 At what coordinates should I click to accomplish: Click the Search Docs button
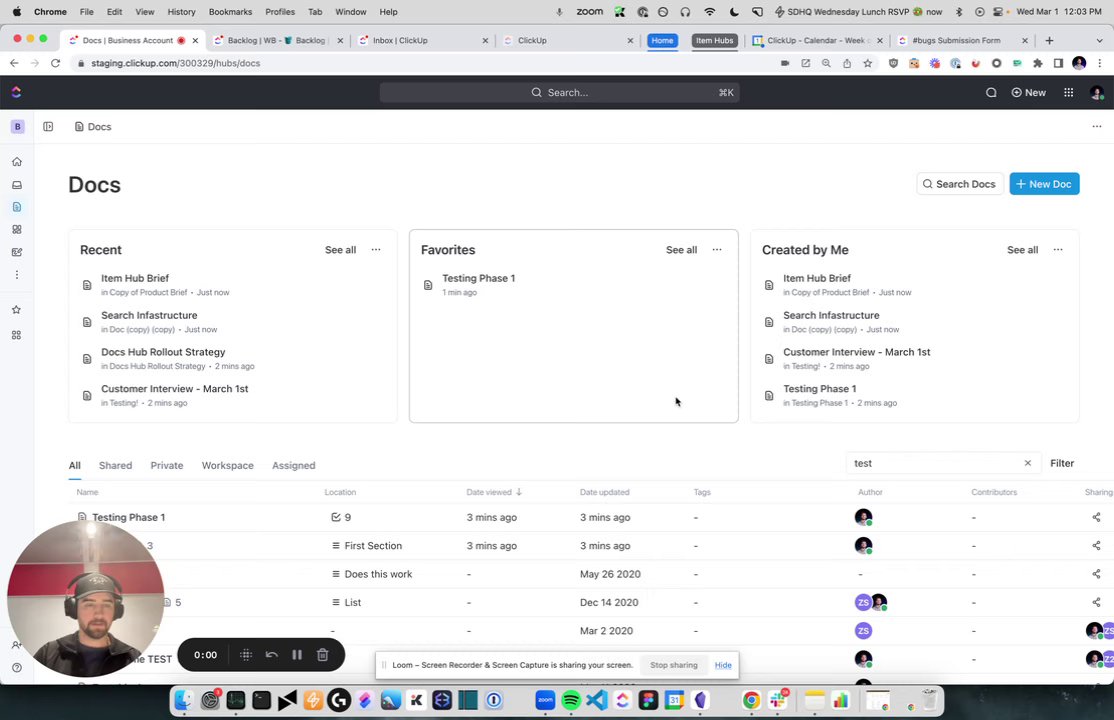[x=960, y=184]
